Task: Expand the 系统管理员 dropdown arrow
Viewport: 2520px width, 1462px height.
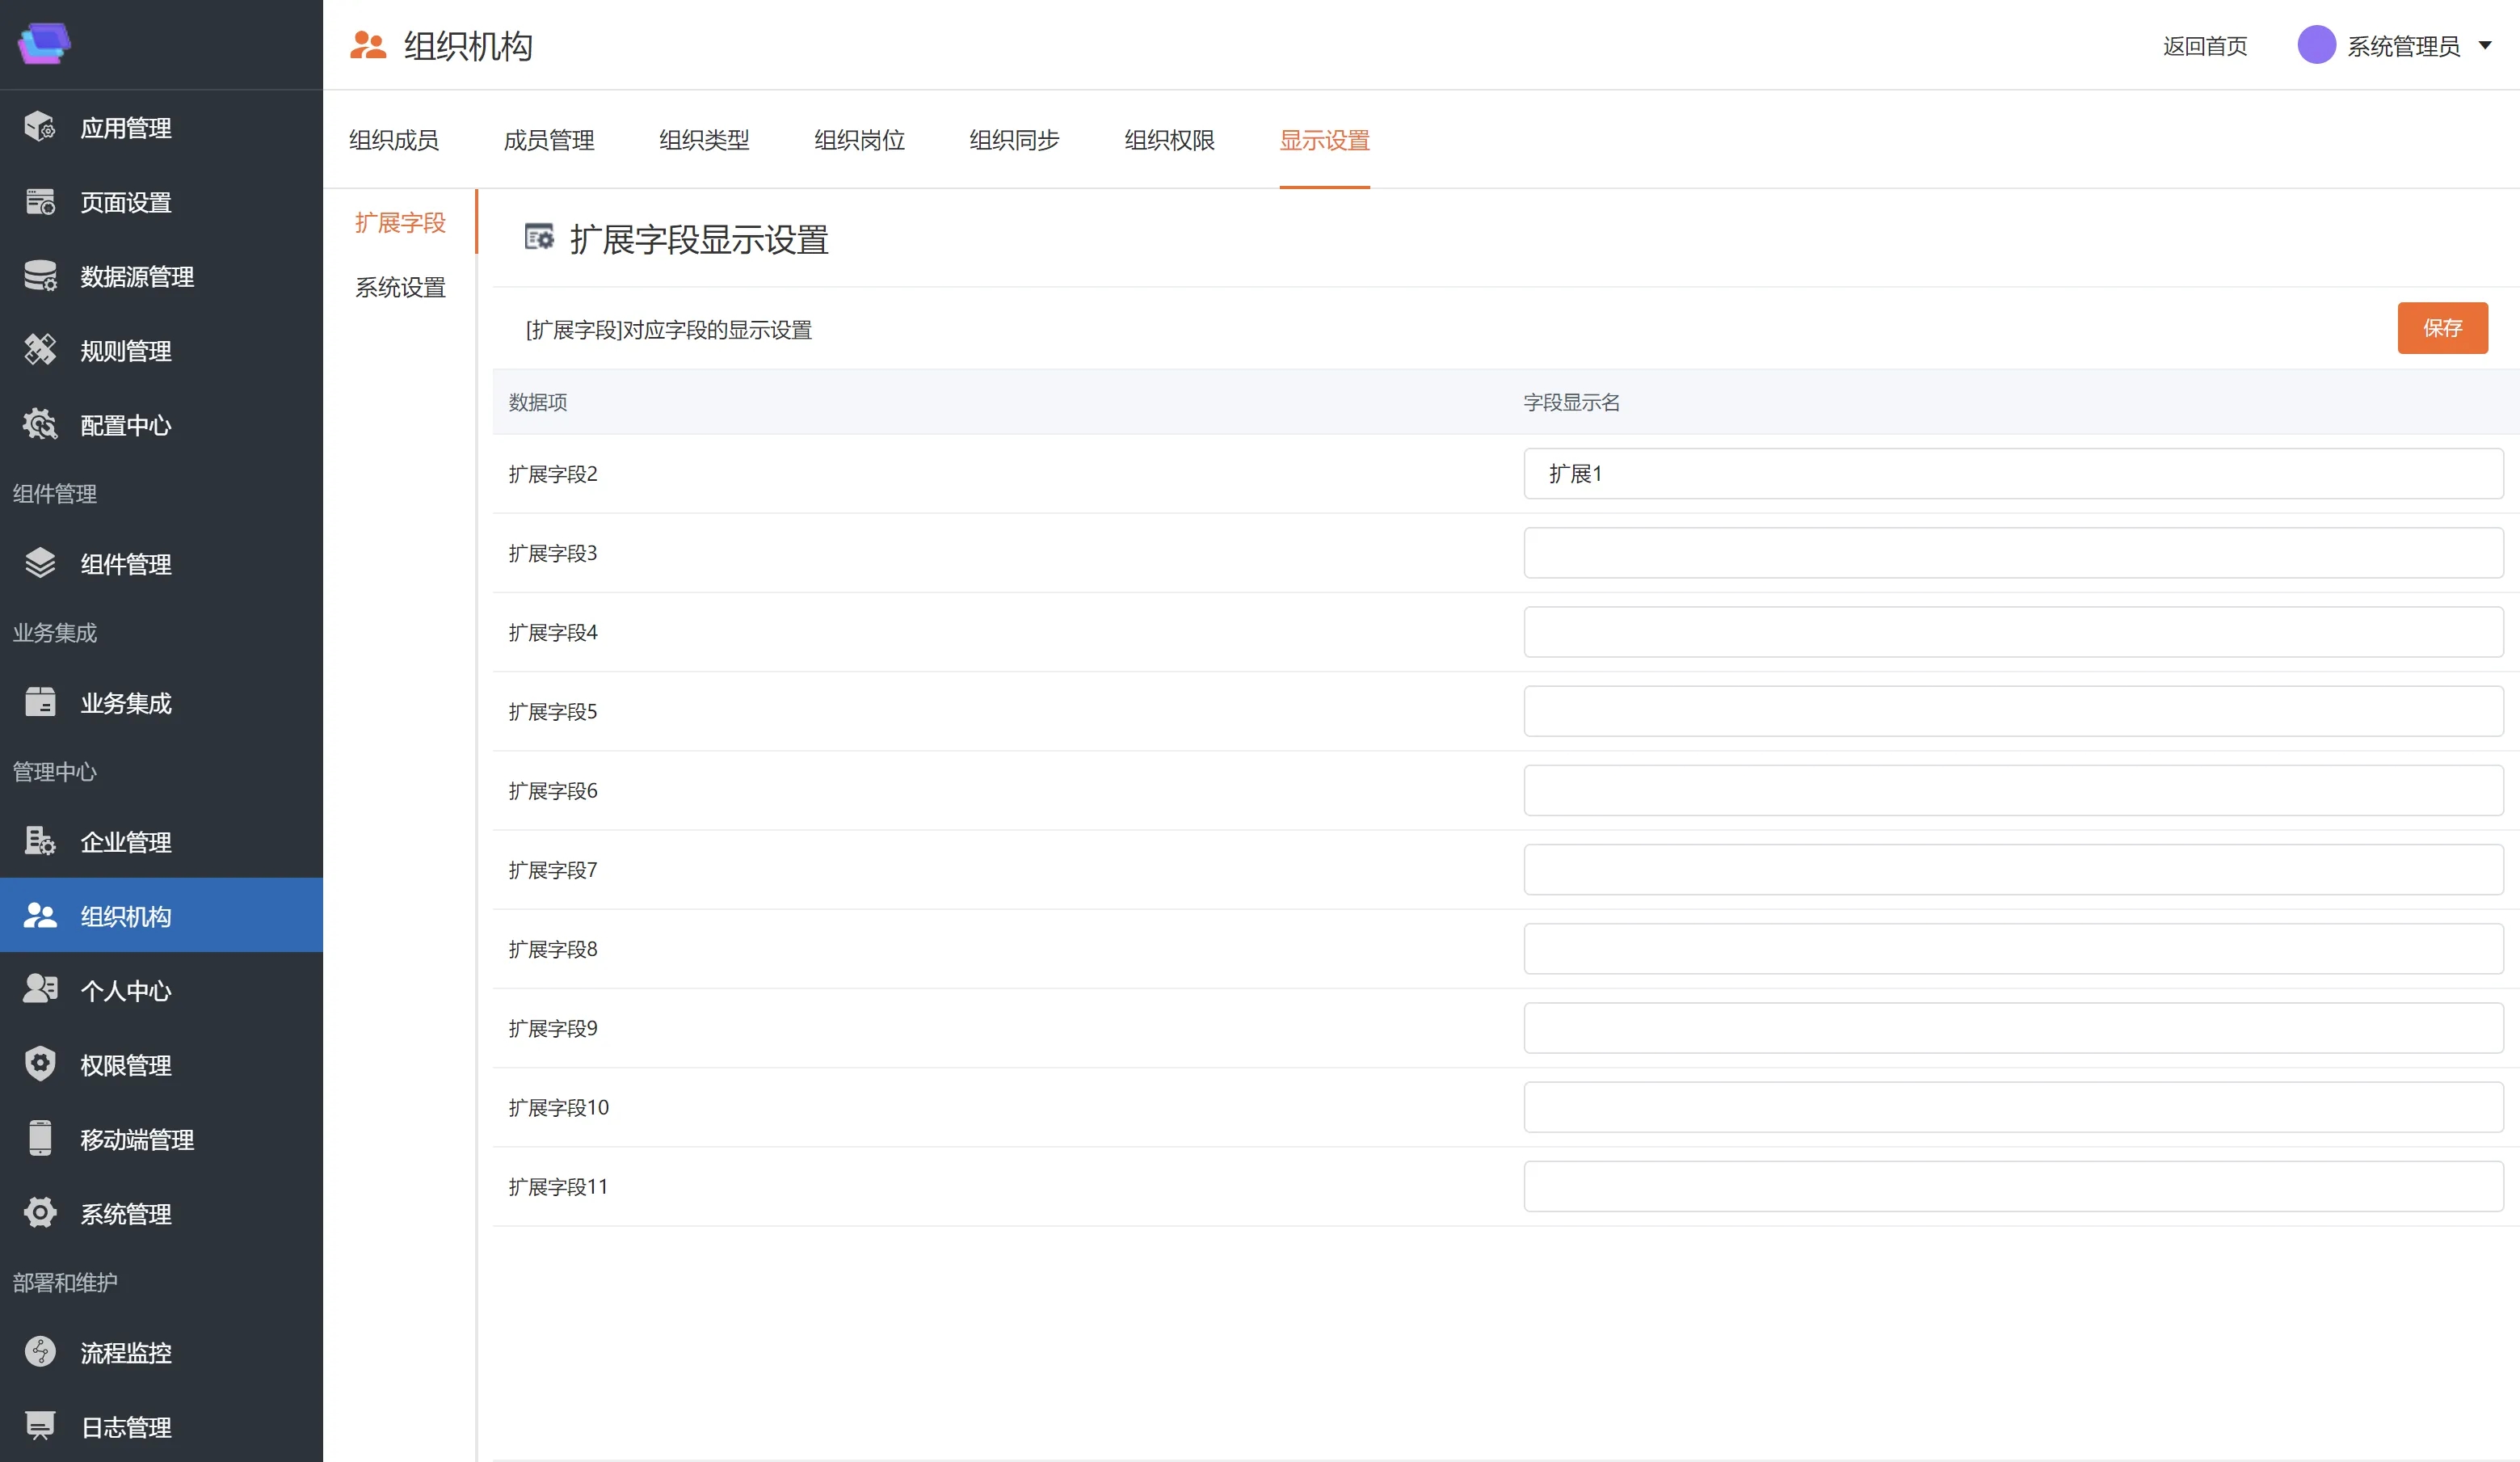Action: click(x=2485, y=46)
